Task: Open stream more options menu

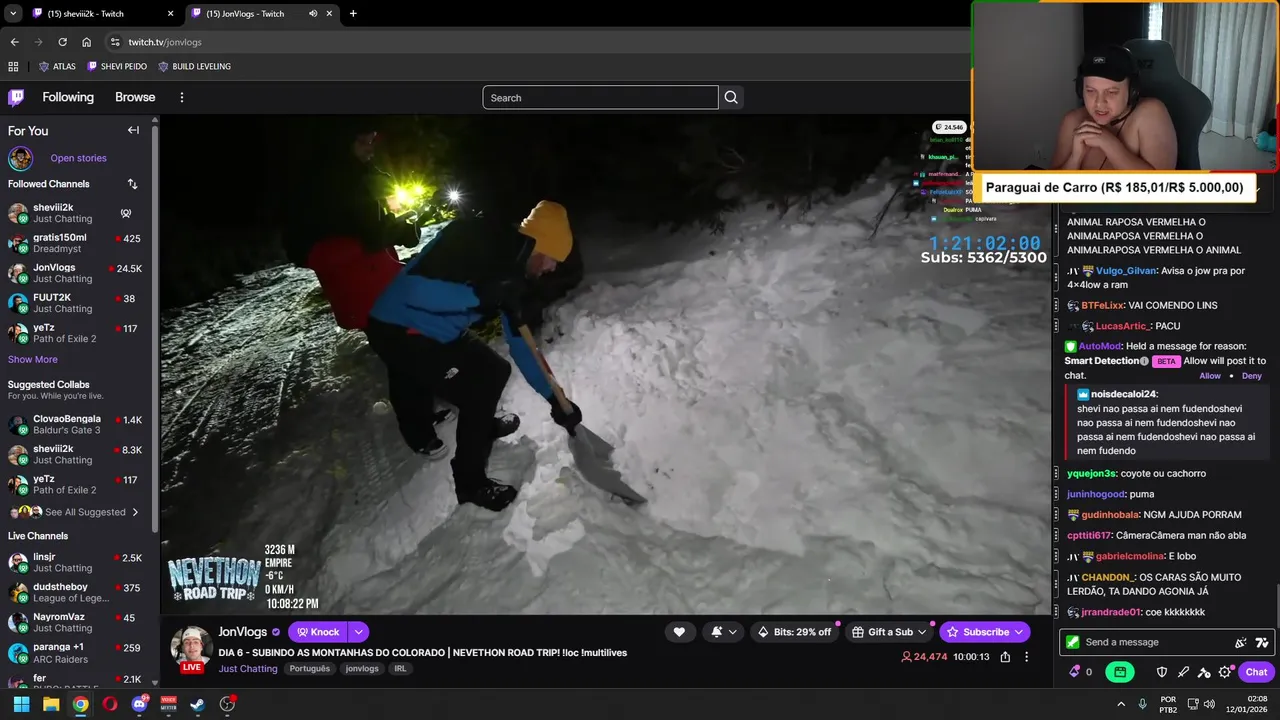Action: point(1026,657)
